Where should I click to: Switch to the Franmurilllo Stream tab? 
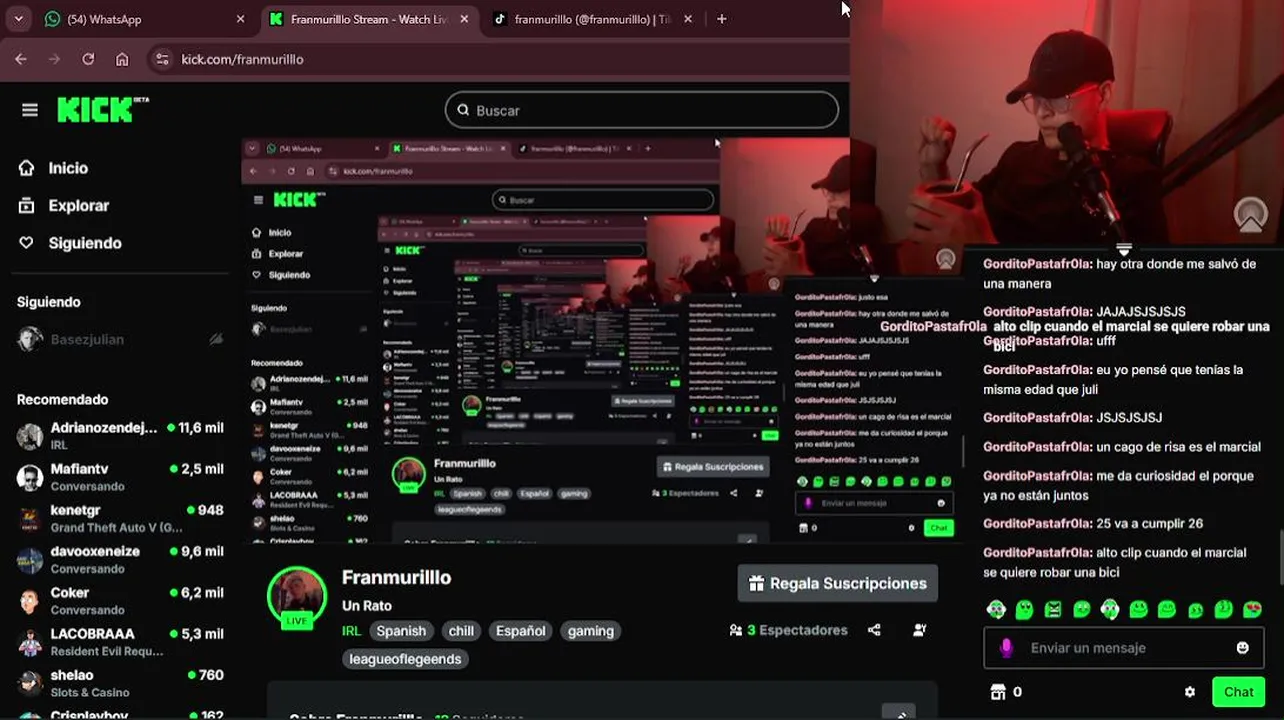pyautogui.click(x=368, y=19)
